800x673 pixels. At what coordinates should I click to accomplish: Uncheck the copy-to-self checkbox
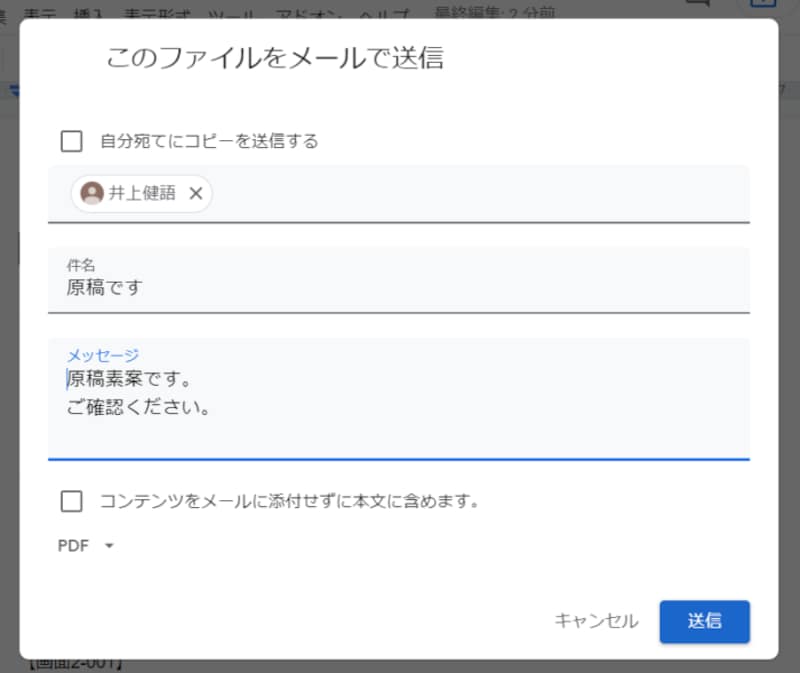tap(70, 141)
